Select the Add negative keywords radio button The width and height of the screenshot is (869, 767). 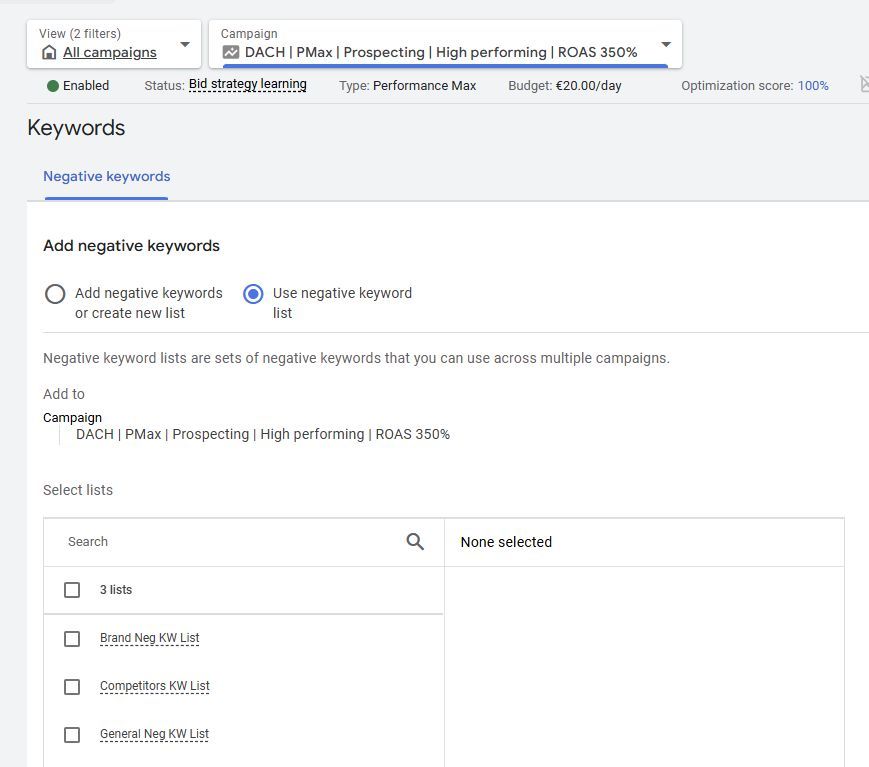[55, 294]
